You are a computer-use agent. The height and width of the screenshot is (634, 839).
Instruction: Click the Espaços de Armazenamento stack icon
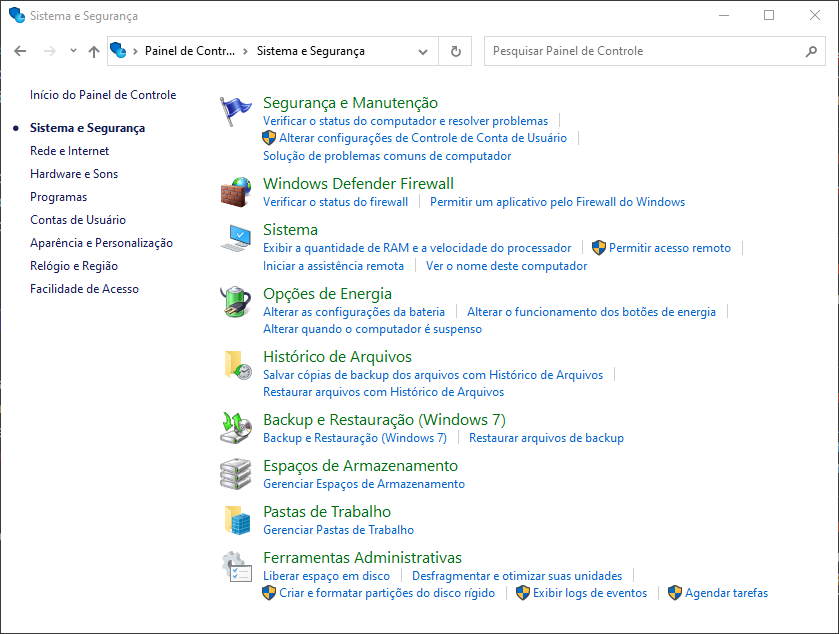(236, 473)
